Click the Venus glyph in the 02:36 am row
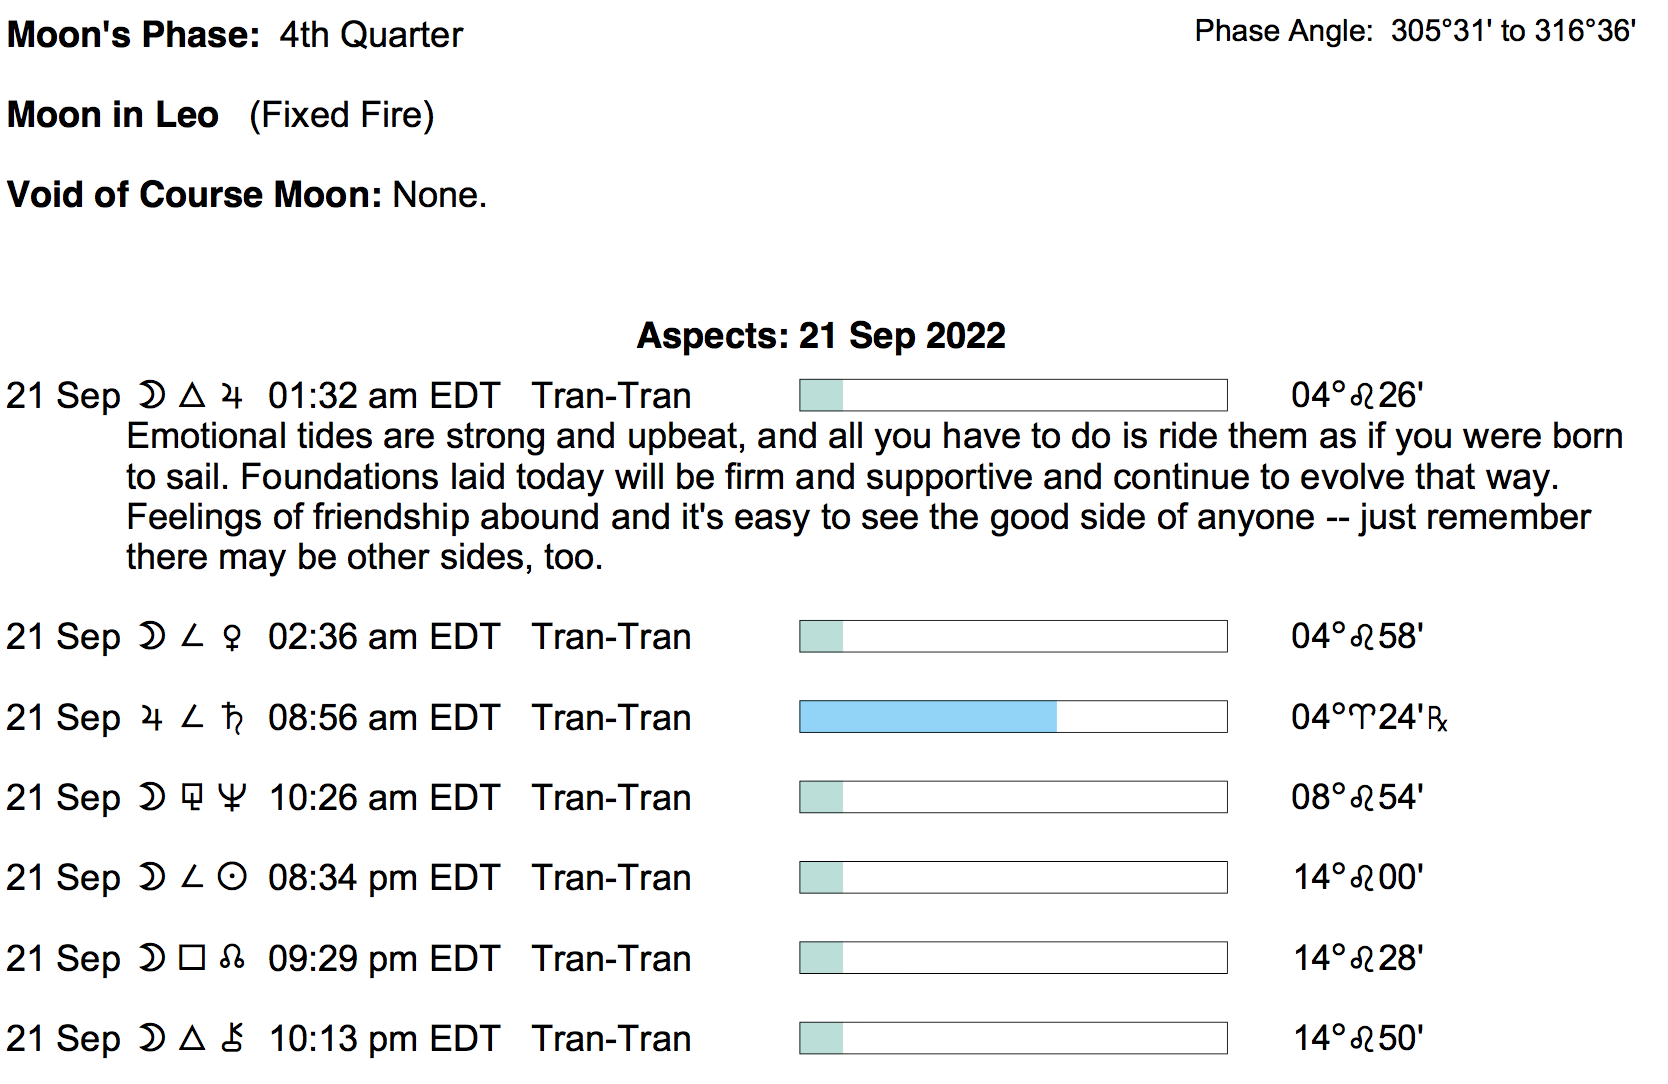1668x1084 pixels. click(x=232, y=638)
